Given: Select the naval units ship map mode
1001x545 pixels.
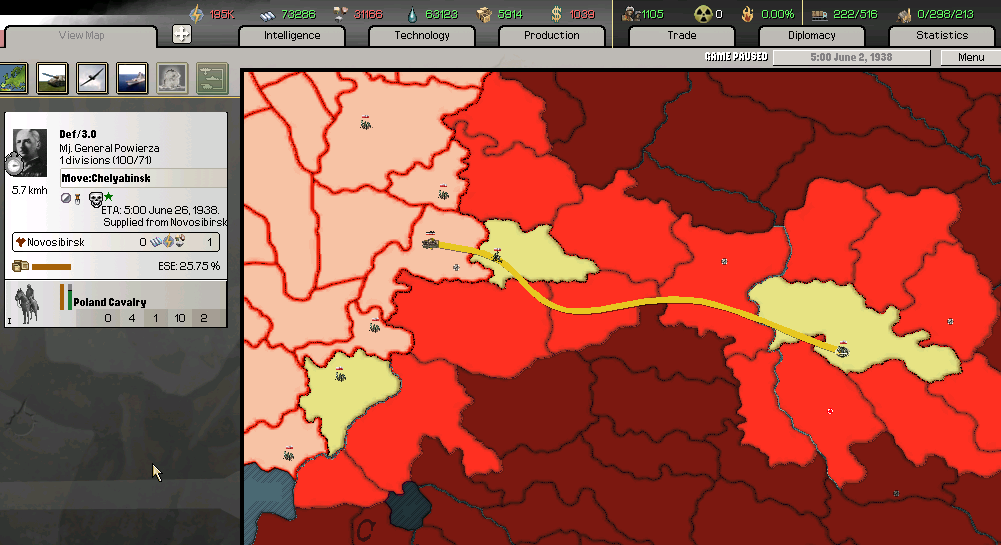Looking at the screenshot, I should pyautogui.click(x=133, y=78).
